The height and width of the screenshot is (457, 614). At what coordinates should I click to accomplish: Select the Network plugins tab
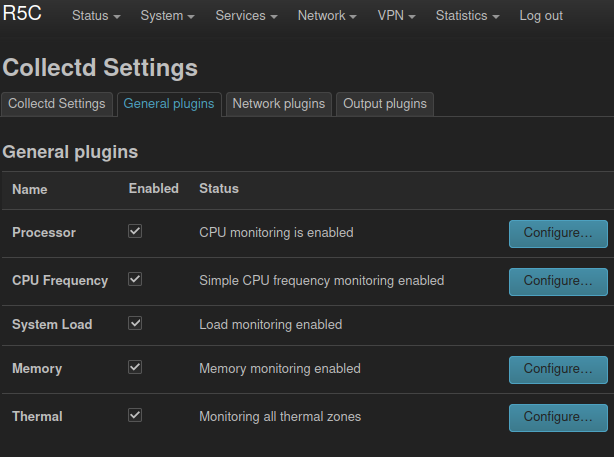[x=279, y=104]
